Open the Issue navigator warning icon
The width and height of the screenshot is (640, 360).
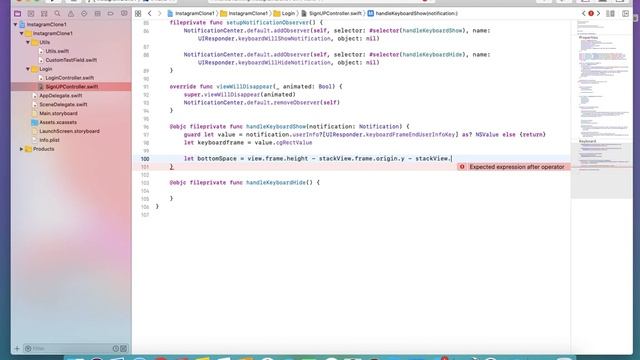click(71, 13)
